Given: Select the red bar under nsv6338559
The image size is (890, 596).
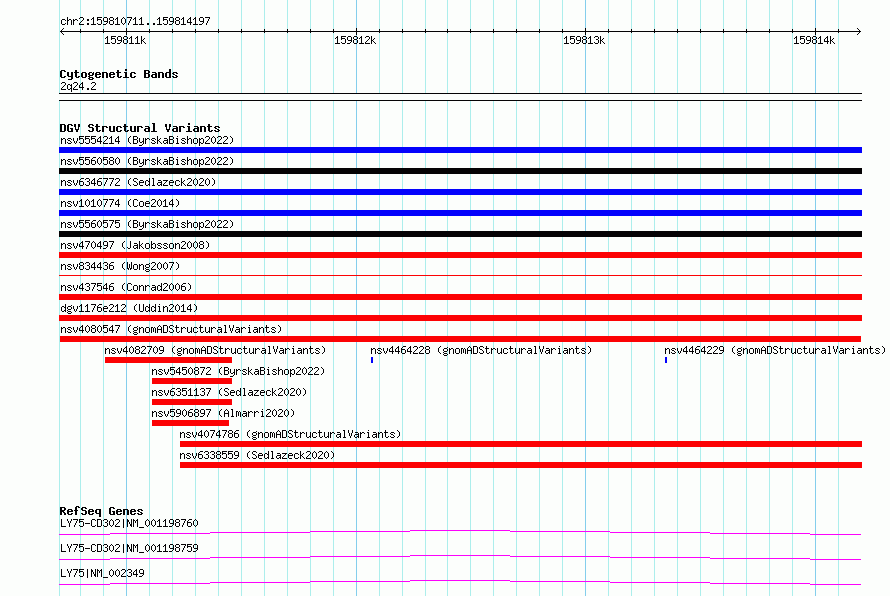Looking at the screenshot, I should (x=520, y=465).
